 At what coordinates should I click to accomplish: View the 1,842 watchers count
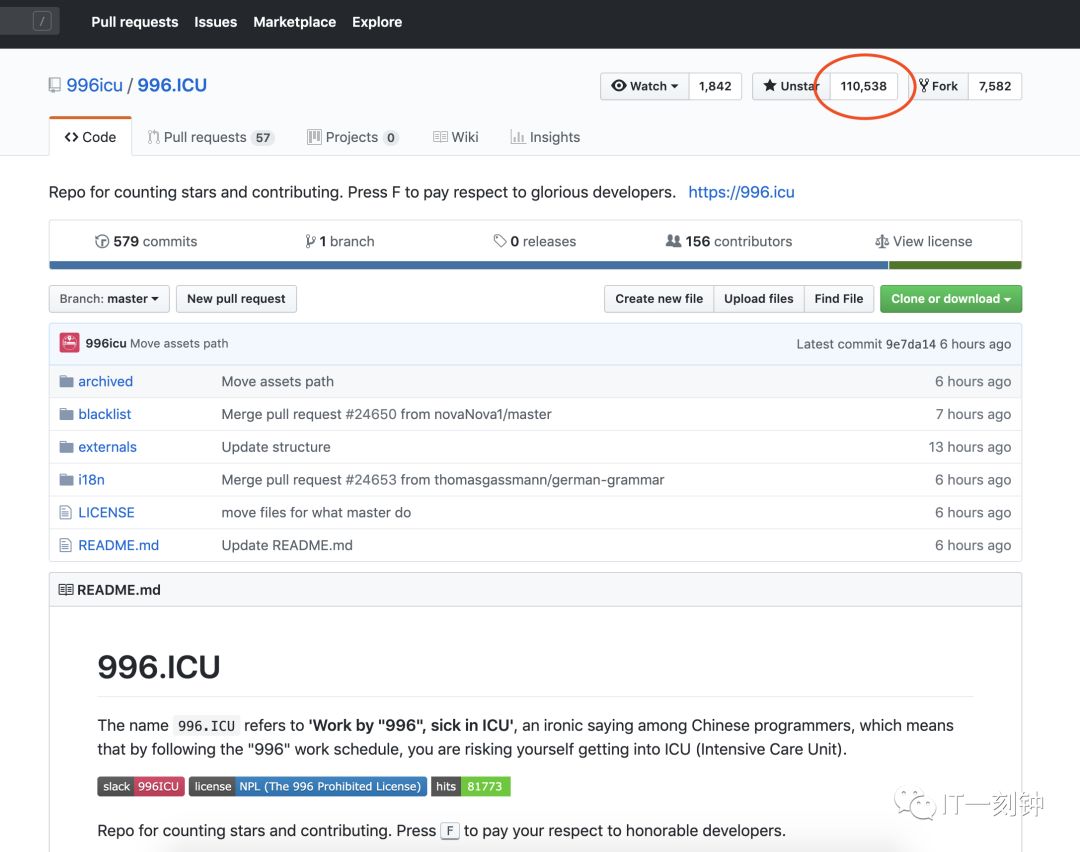point(715,86)
